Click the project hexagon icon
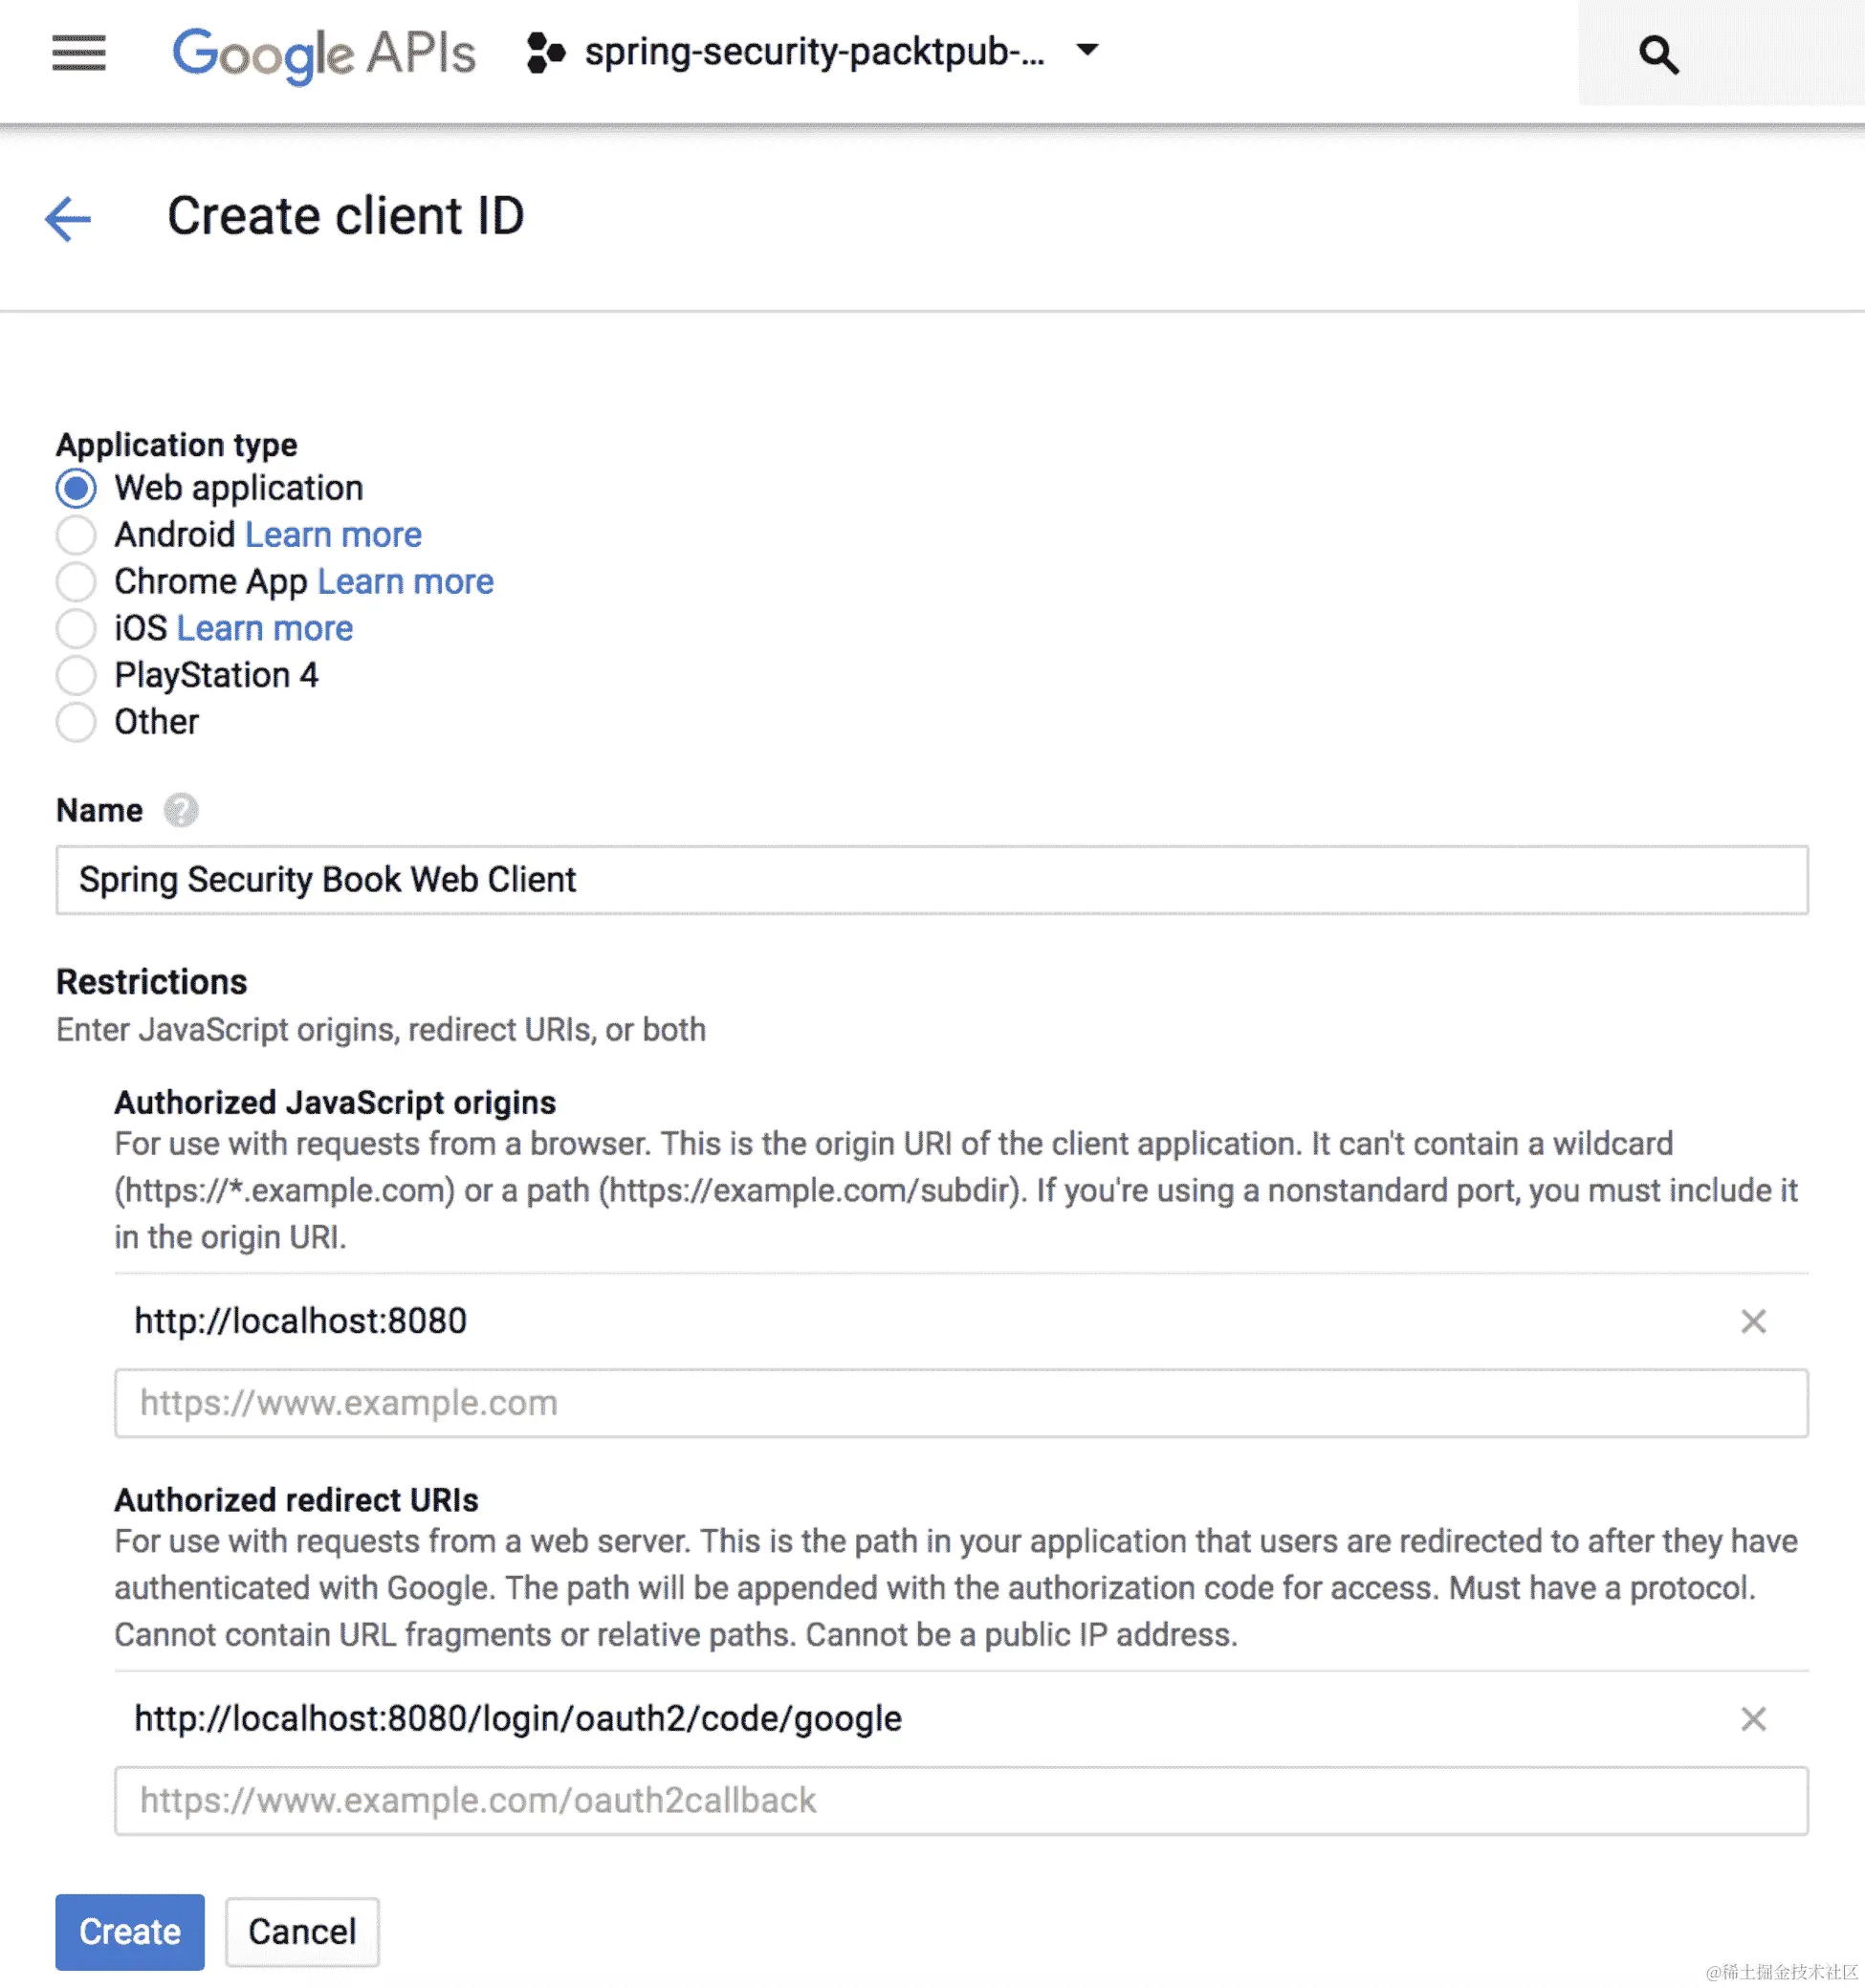 [545, 52]
